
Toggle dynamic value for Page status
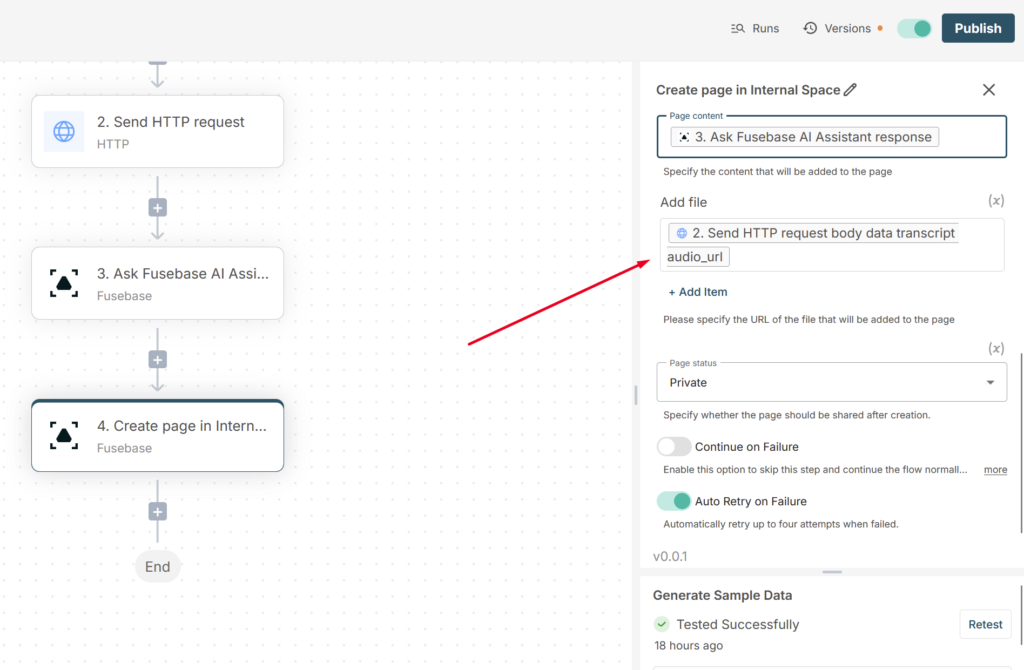click(995, 348)
